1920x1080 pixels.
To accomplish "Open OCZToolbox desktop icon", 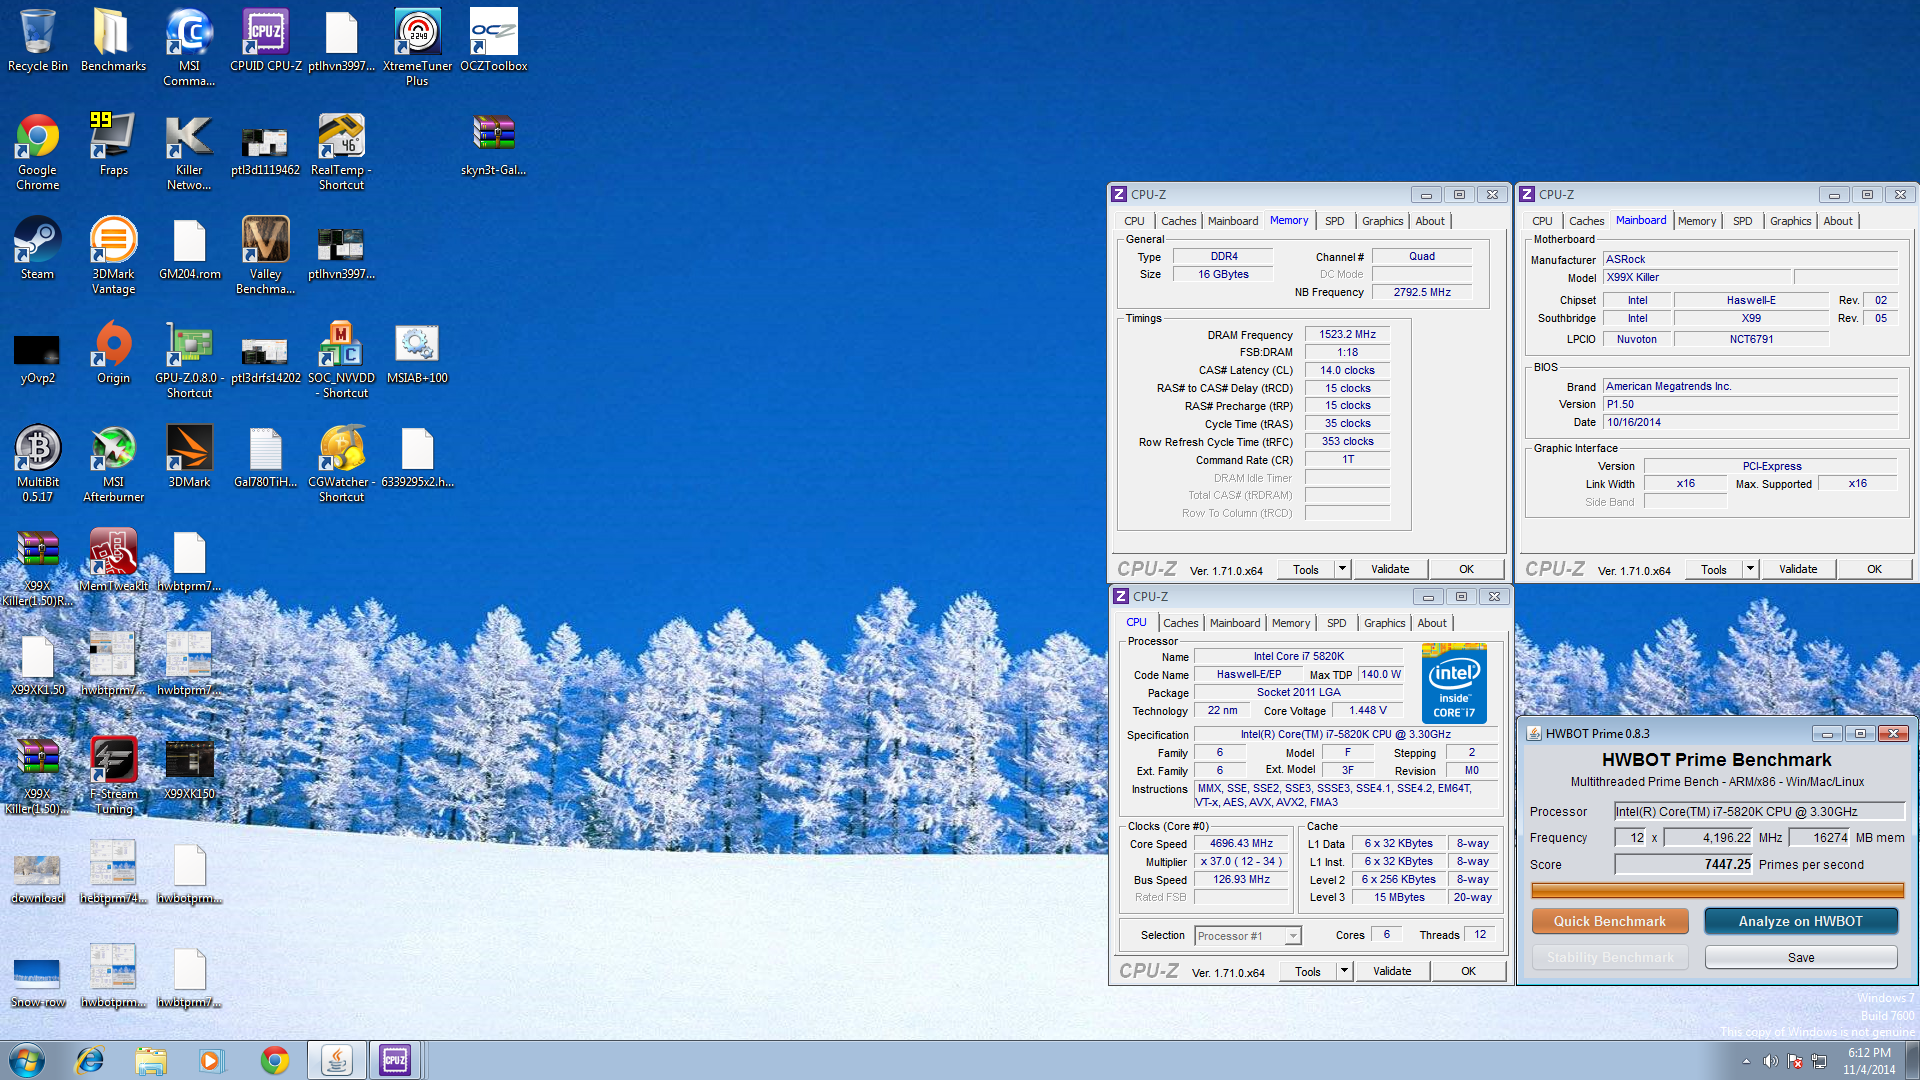I will (493, 40).
